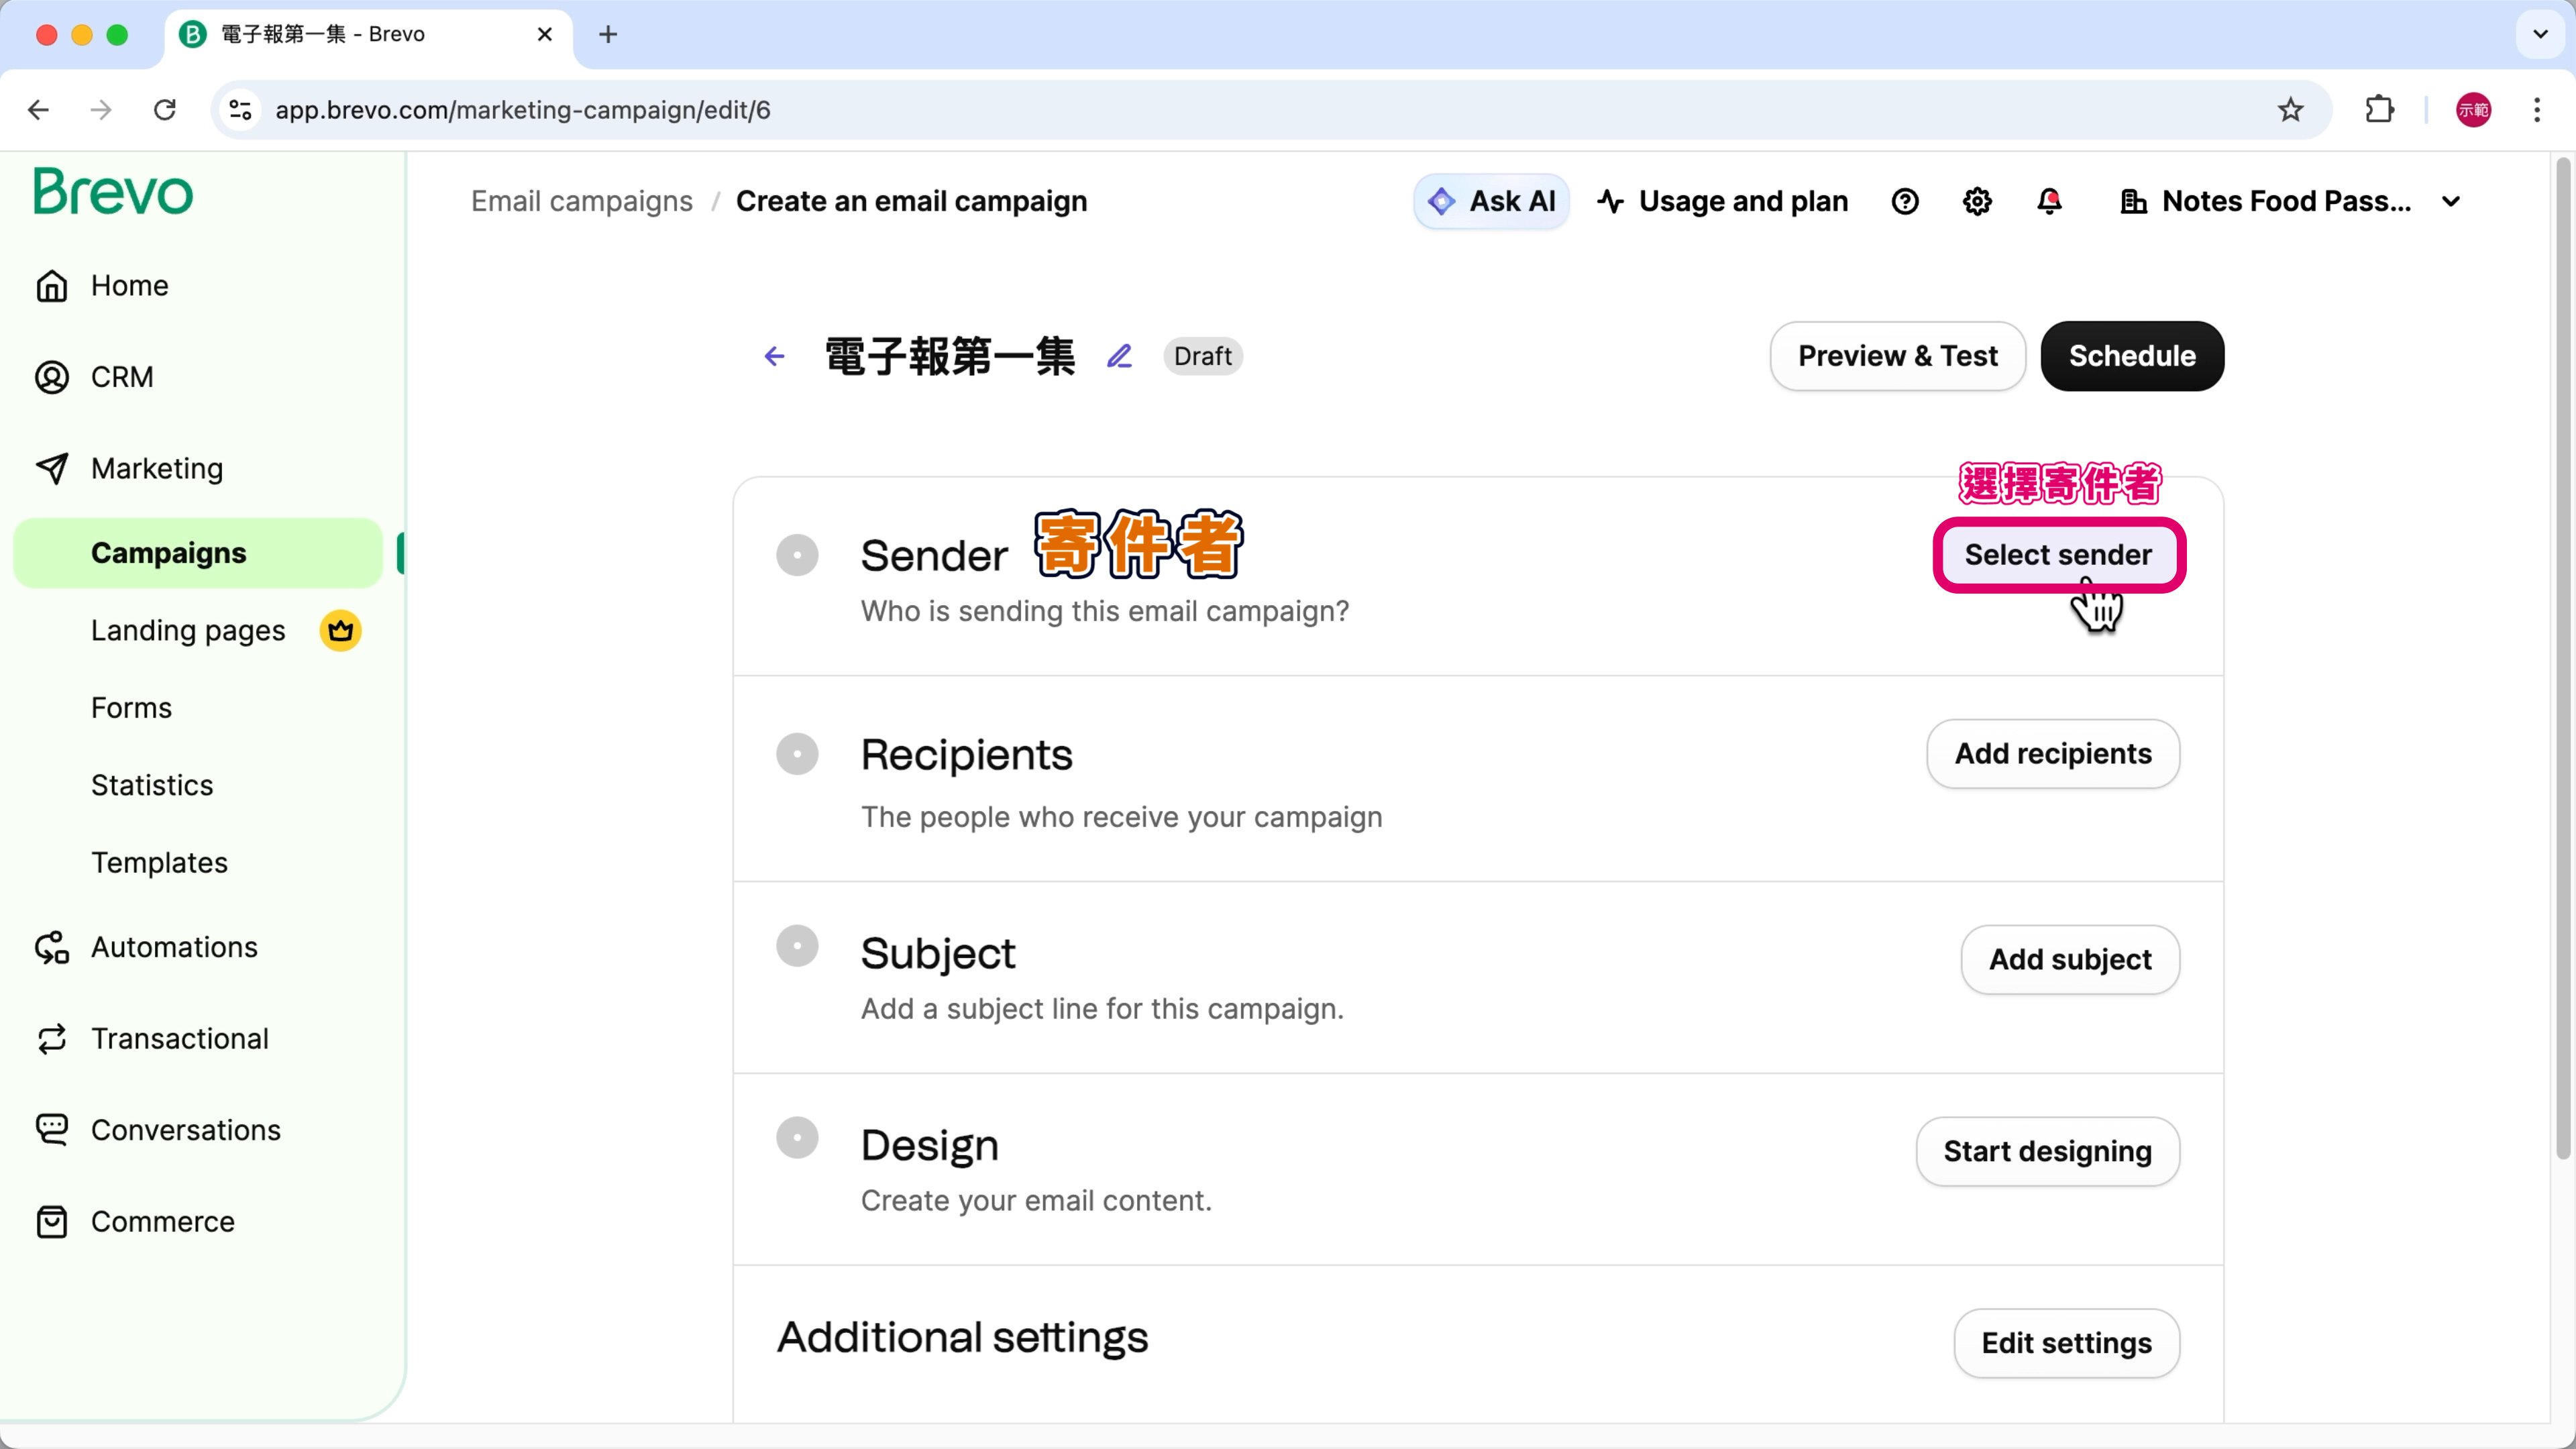Image resolution: width=2576 pixels, height=1449 pixels.
Task: Click the Design step status circle
Action: coord(797,1138)
